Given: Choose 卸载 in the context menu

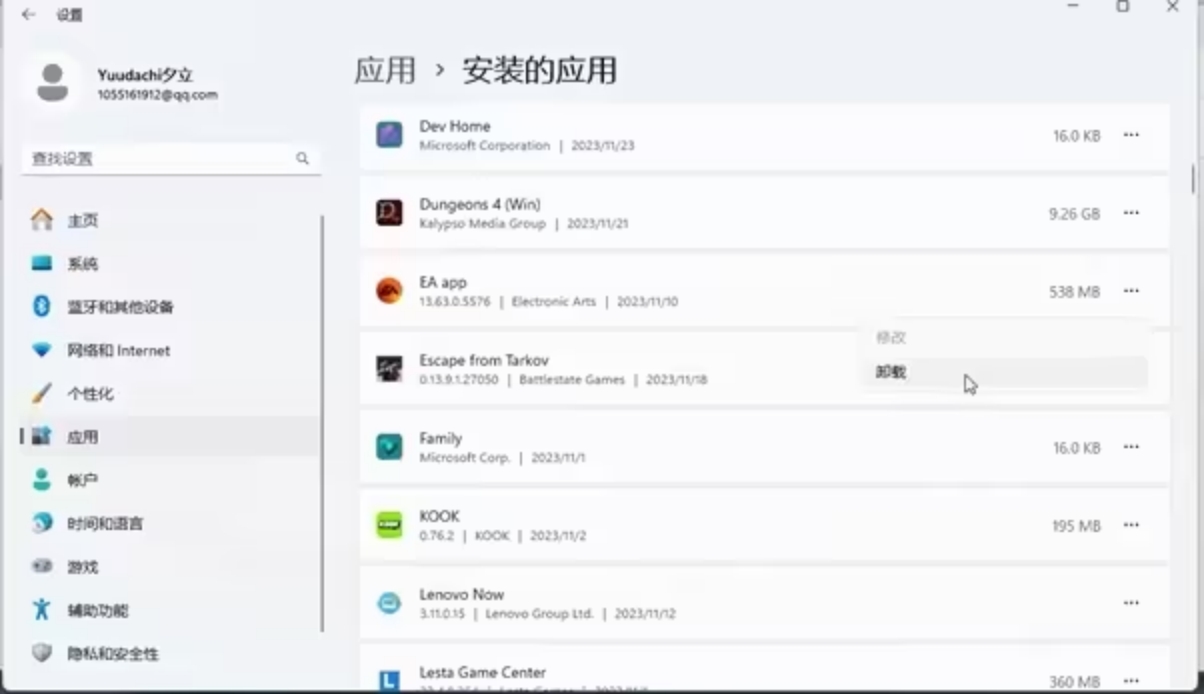Looking at the screenshot, I should coord(1004,372).
